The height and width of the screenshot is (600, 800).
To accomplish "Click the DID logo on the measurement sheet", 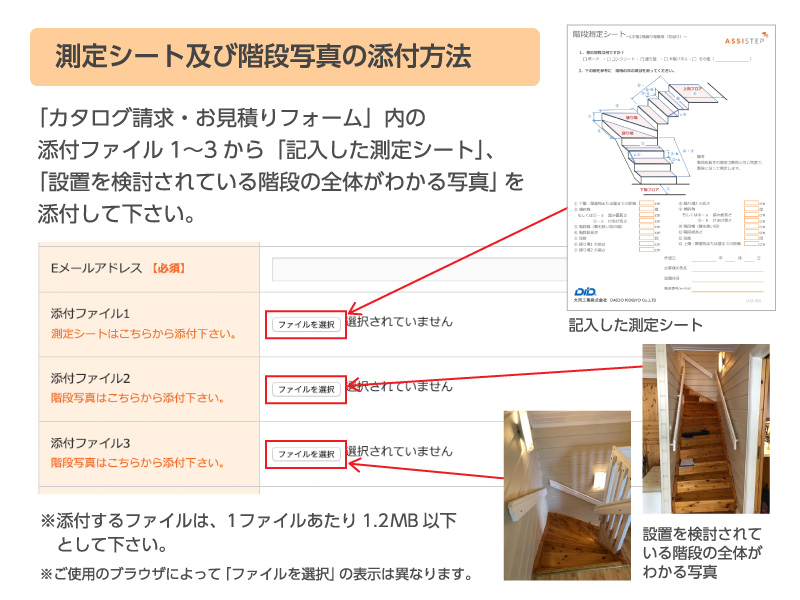I will [585, 292].
